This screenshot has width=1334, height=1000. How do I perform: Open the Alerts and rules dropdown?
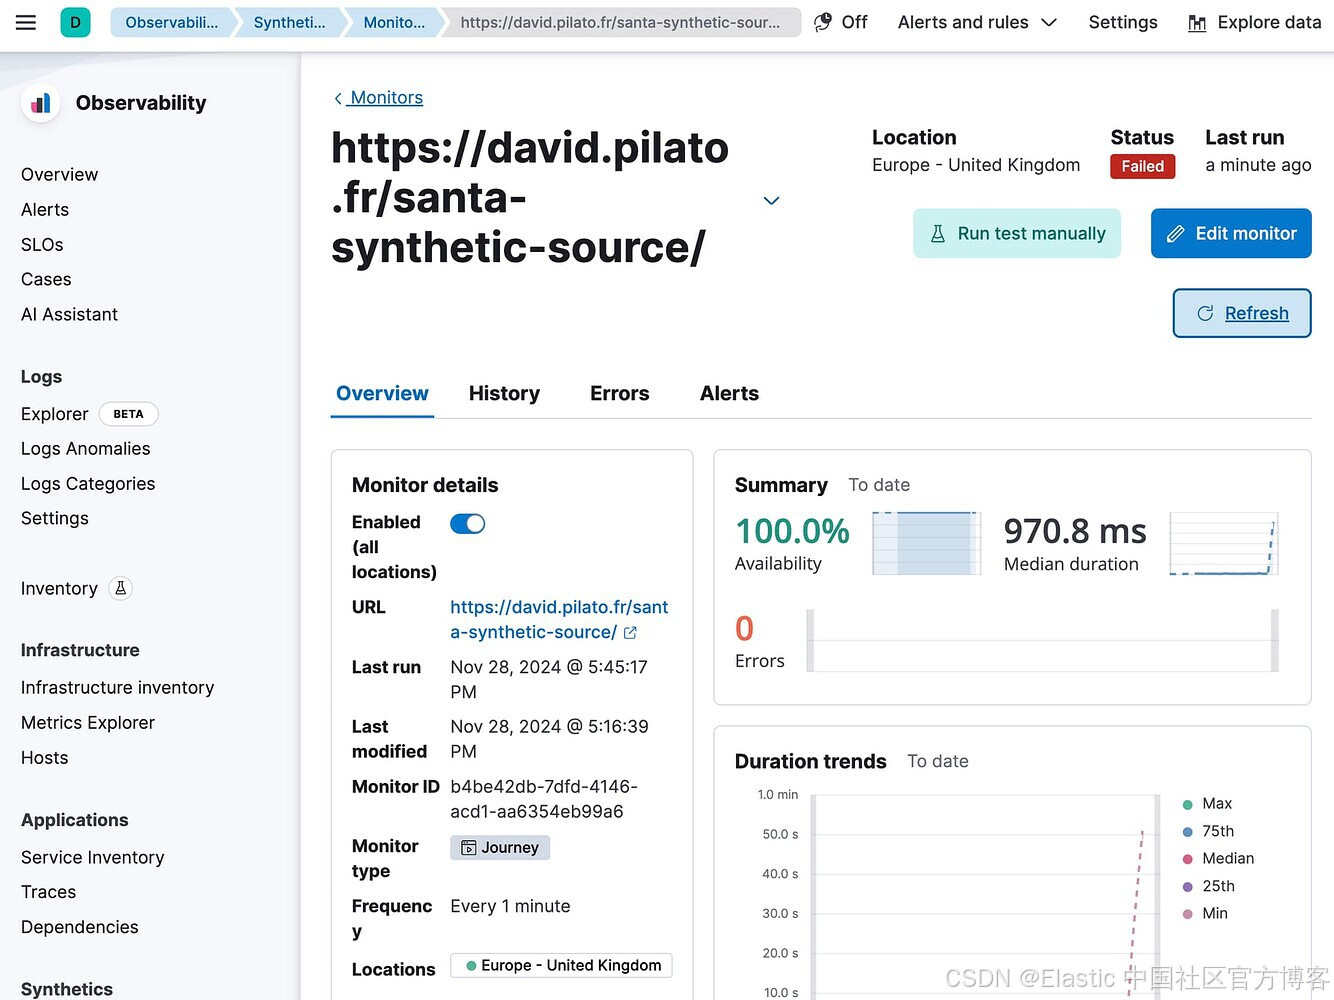coord(977,22)
